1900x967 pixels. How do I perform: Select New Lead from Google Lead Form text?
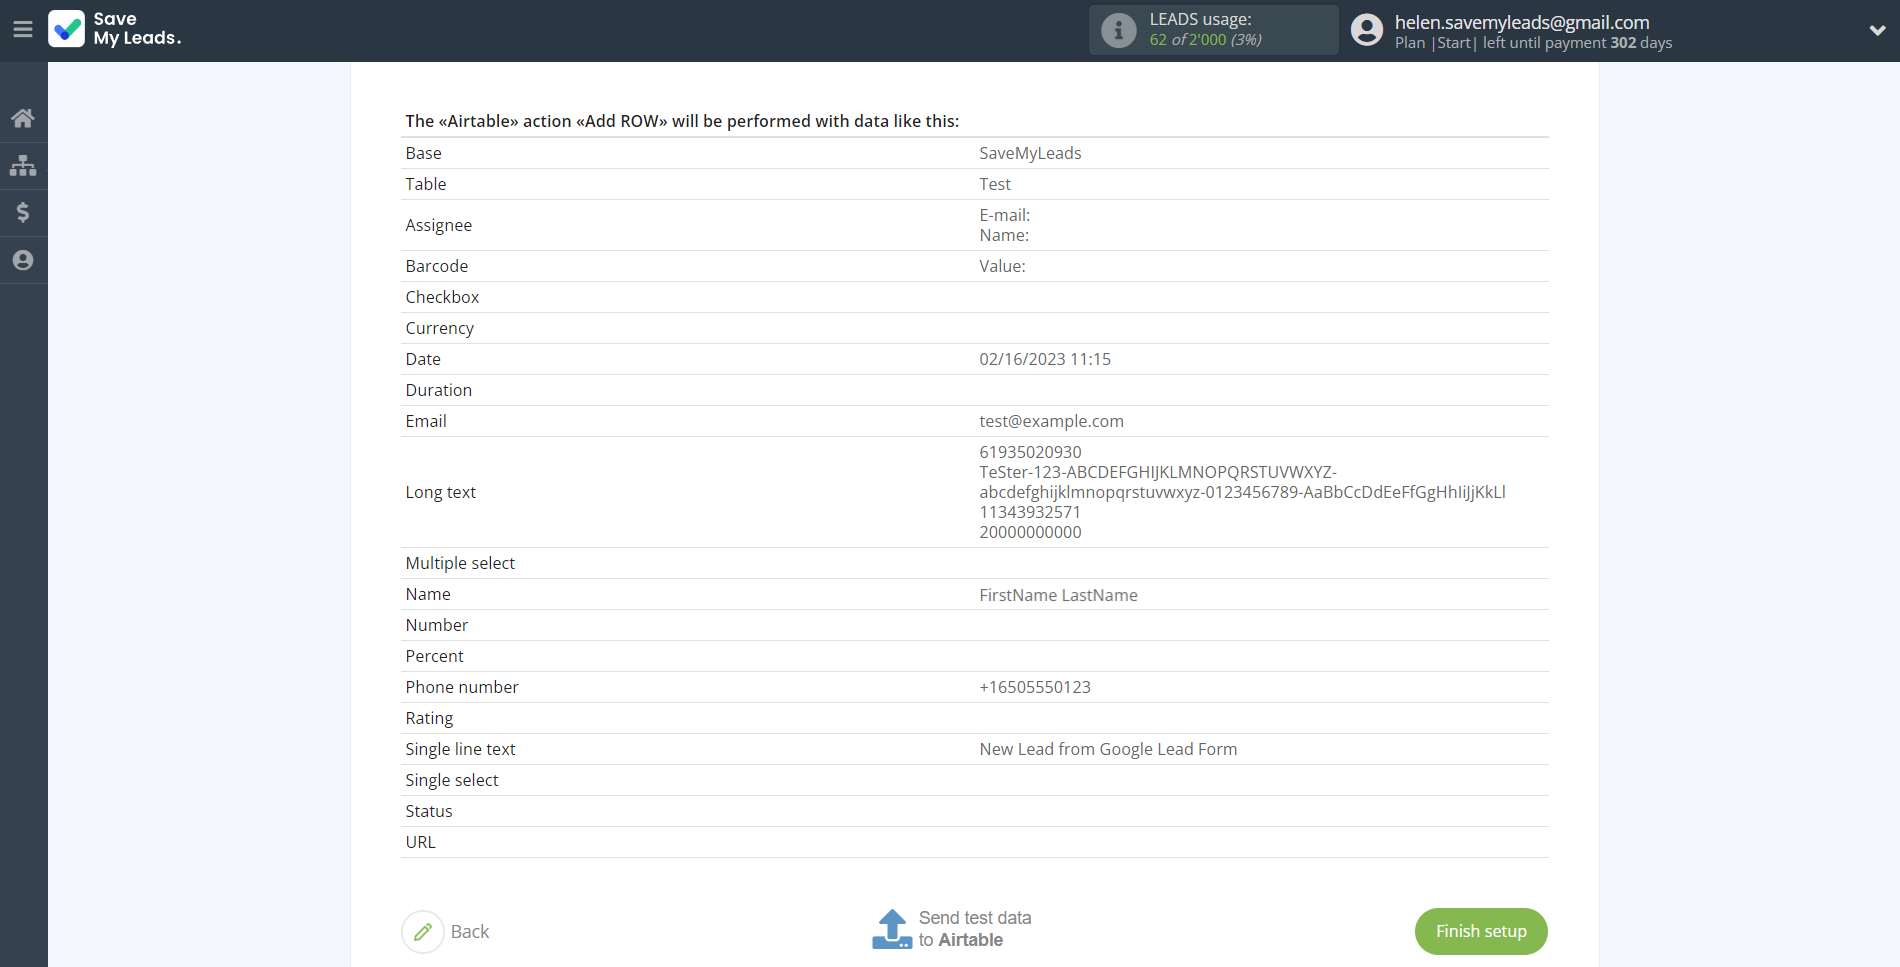(x=1108, y=749)
